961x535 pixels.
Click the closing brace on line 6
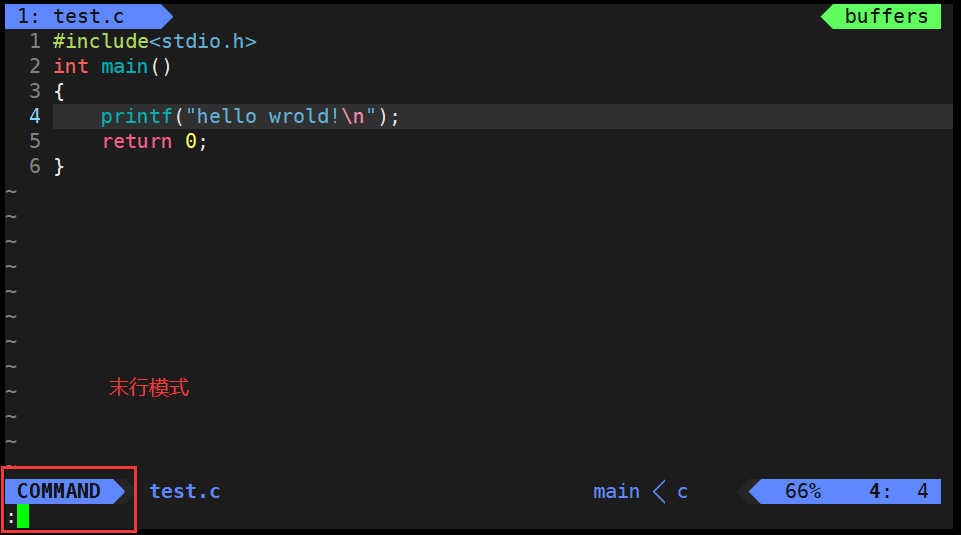[x=59, y=167]
